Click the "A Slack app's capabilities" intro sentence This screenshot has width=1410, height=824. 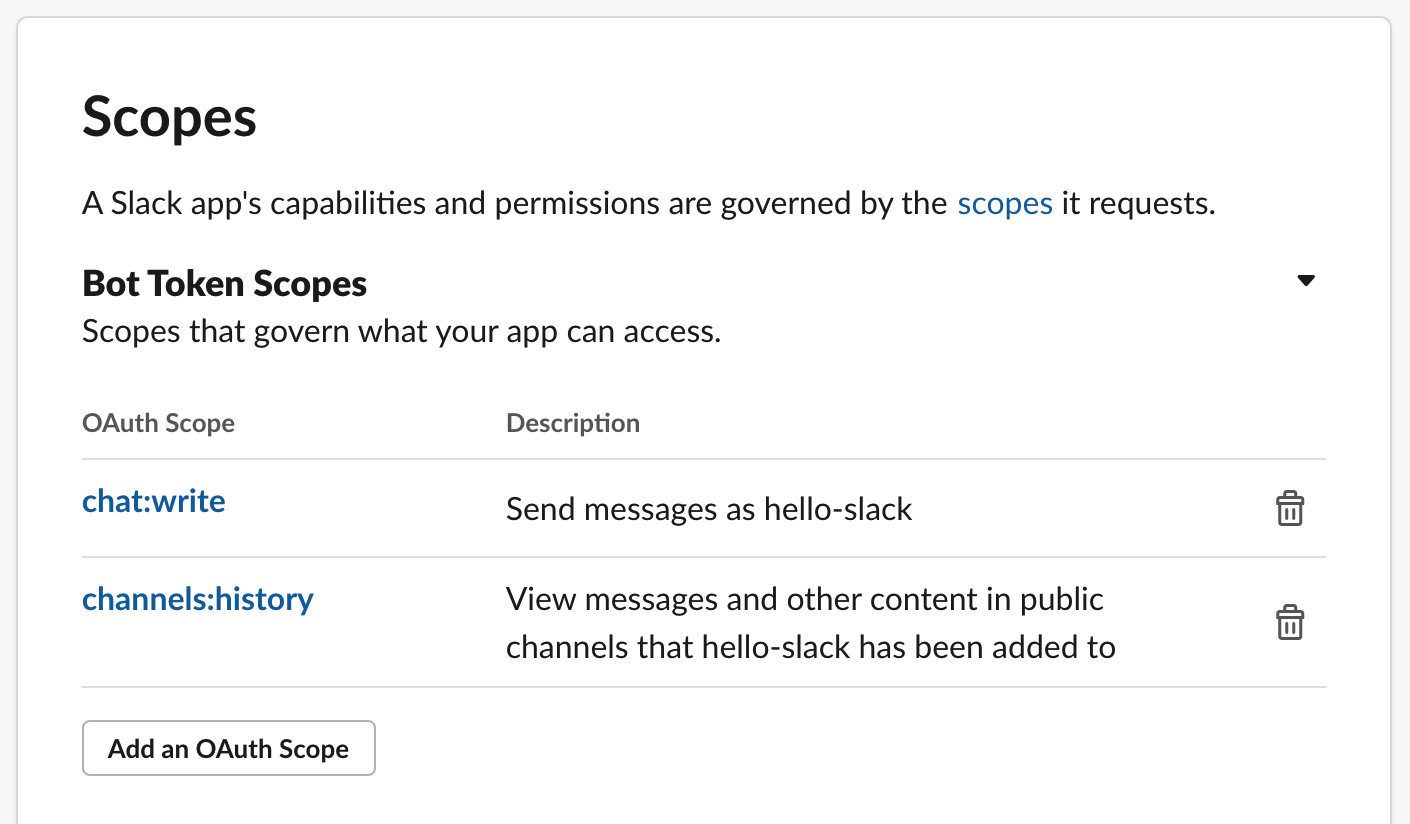coord(649,204)
